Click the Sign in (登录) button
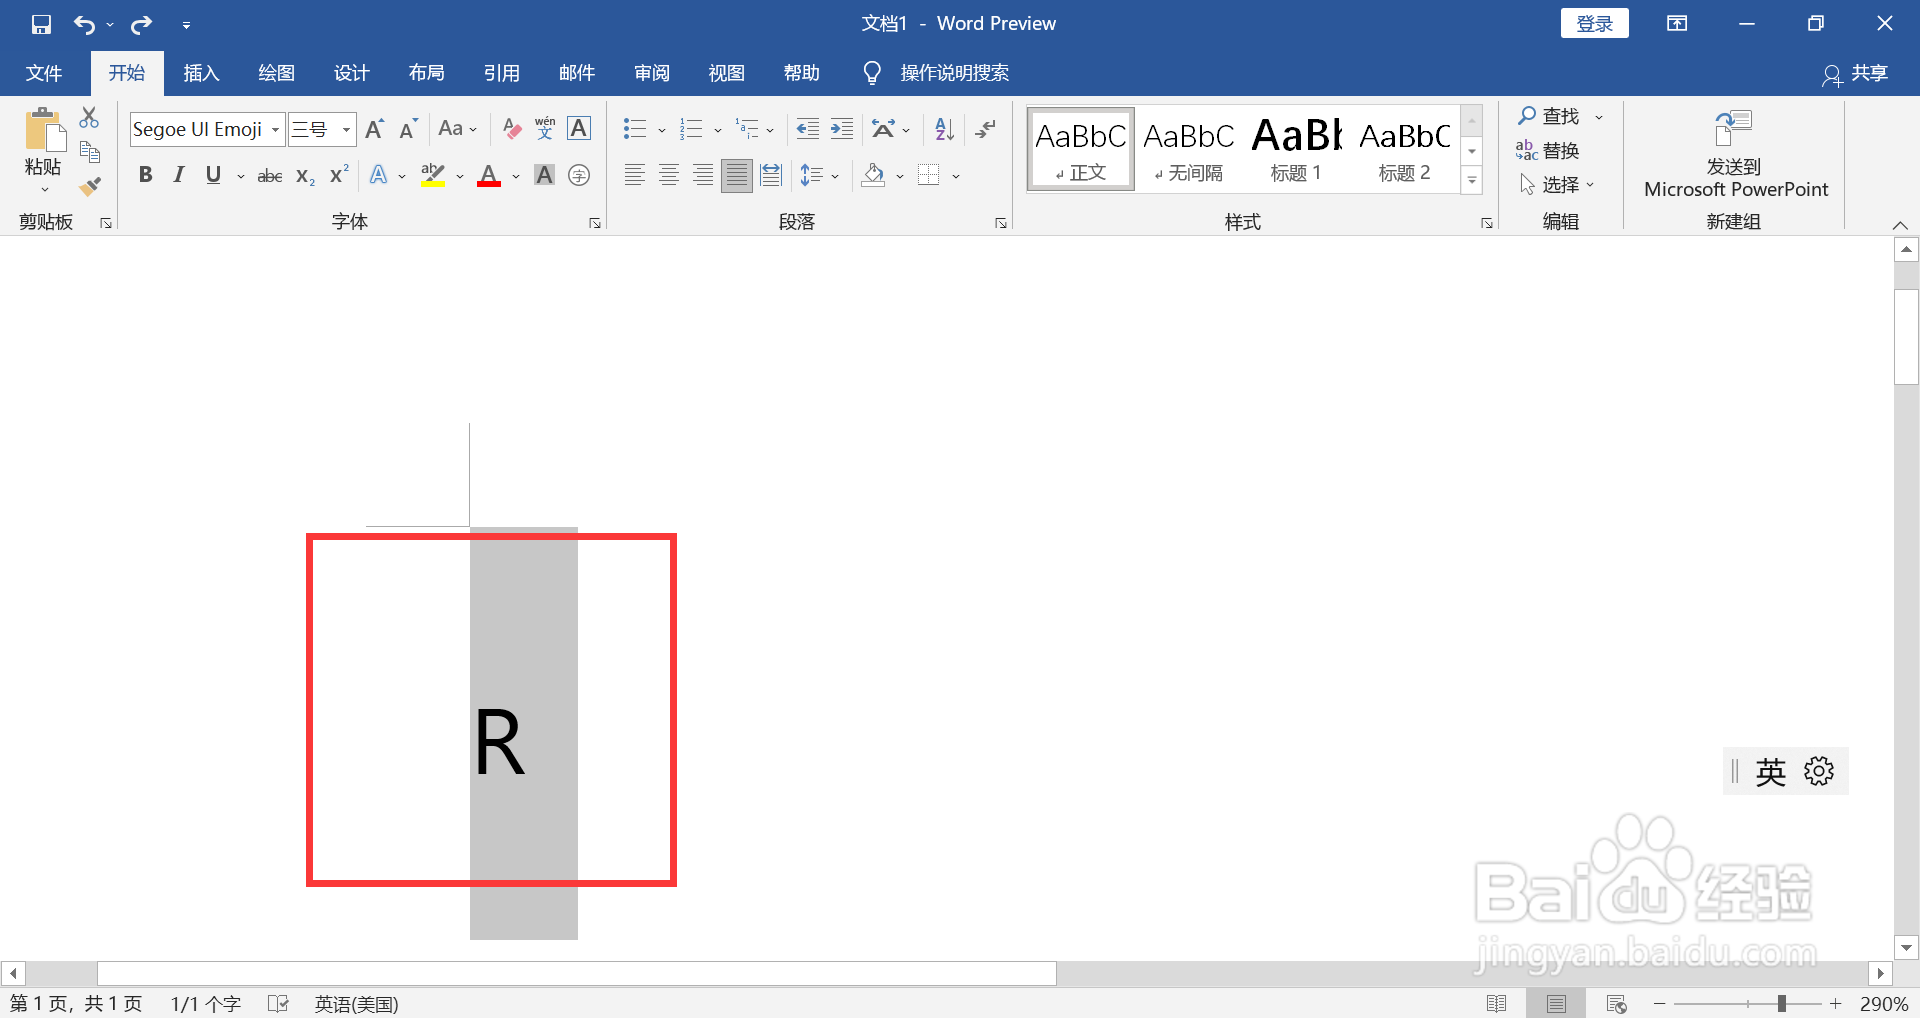This screenshot has height=1018, width=1920. pos(1594,24)
